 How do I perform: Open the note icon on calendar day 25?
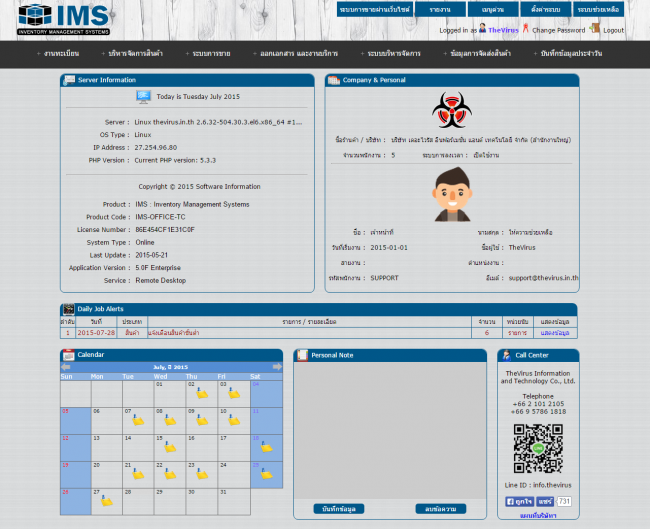(x=267, y=474)
